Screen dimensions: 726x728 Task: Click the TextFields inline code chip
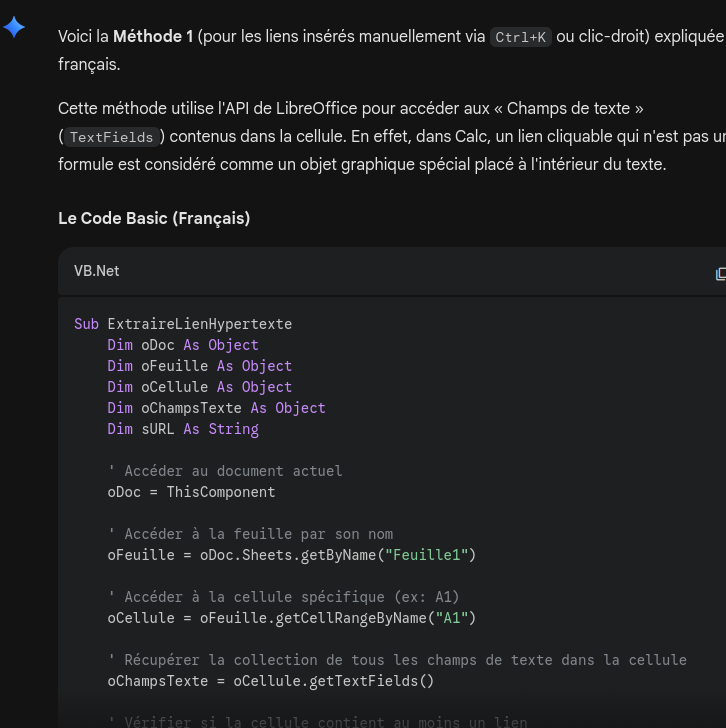(111, 137)
